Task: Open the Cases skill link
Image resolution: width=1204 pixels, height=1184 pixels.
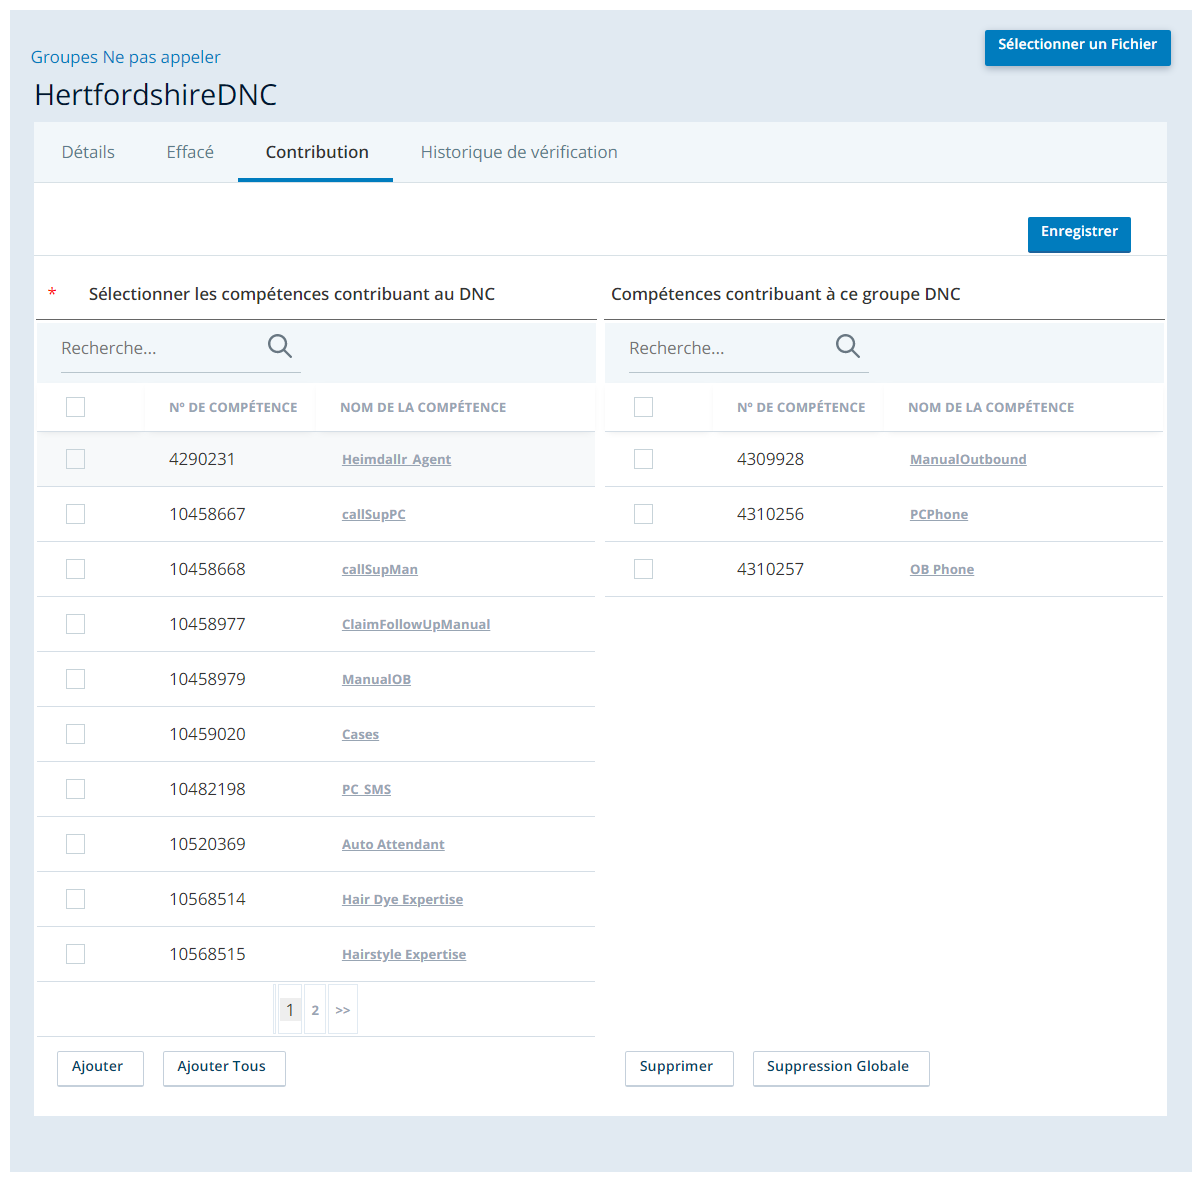Action: tap(360, 734)
